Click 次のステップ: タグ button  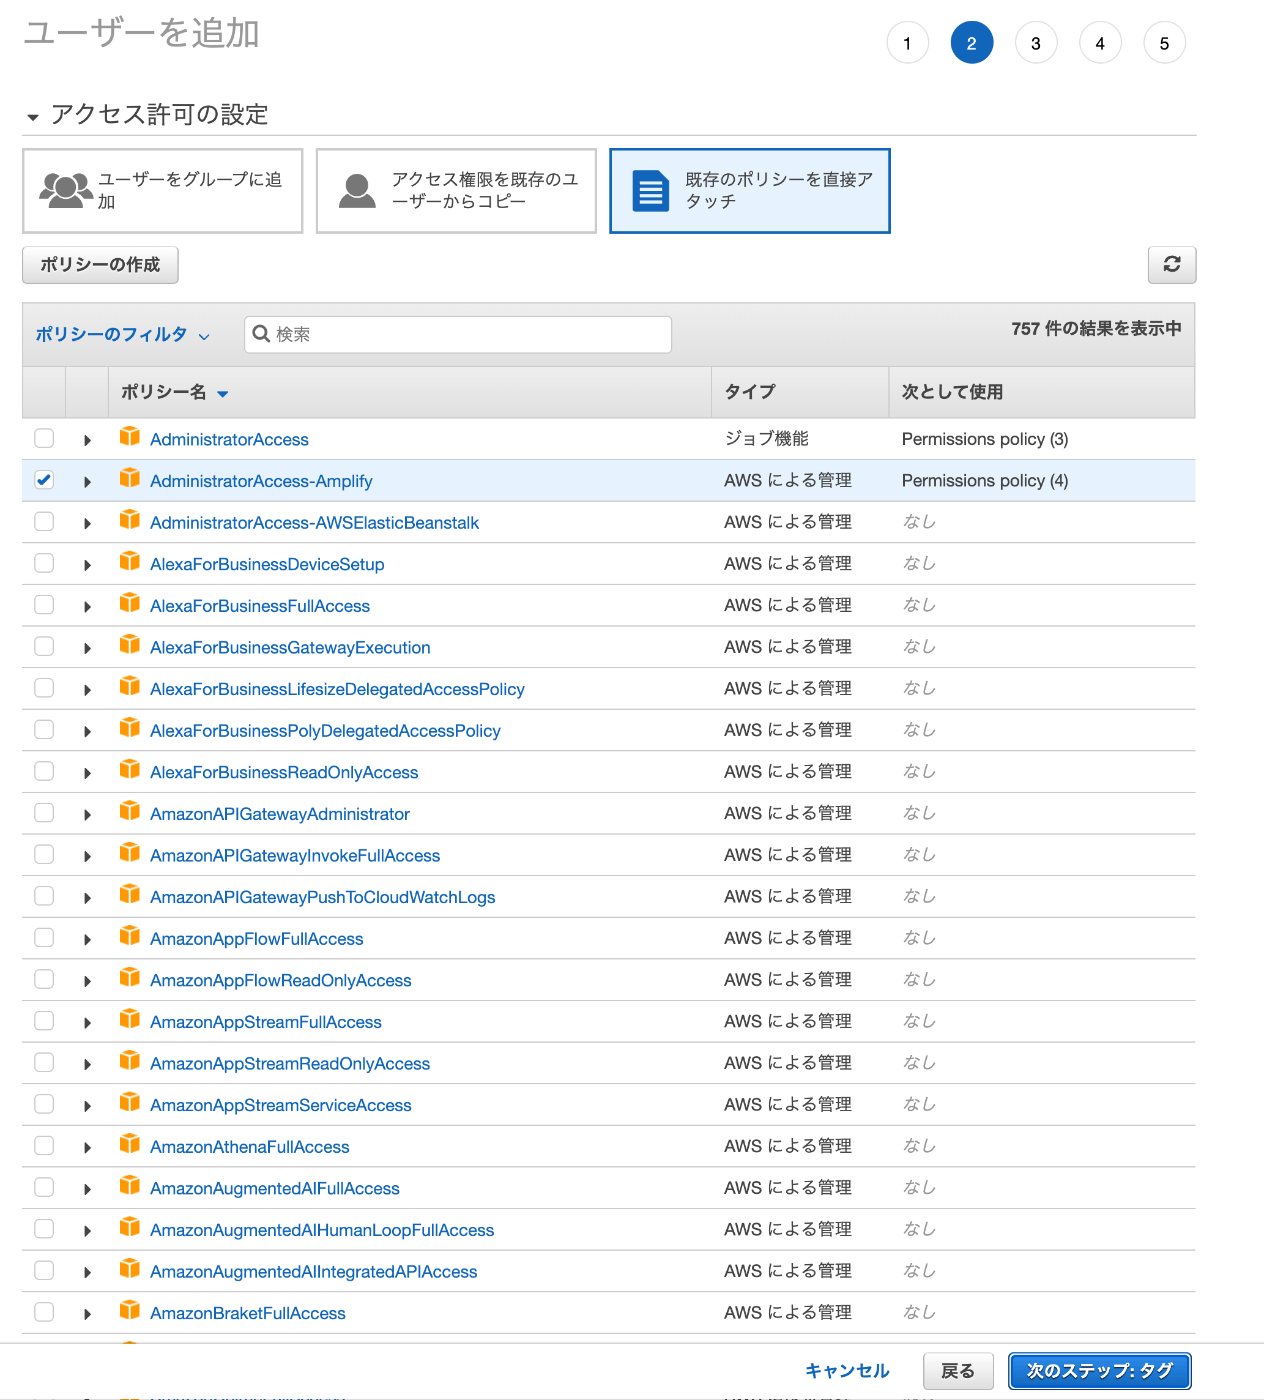tap(1100, 1371)
